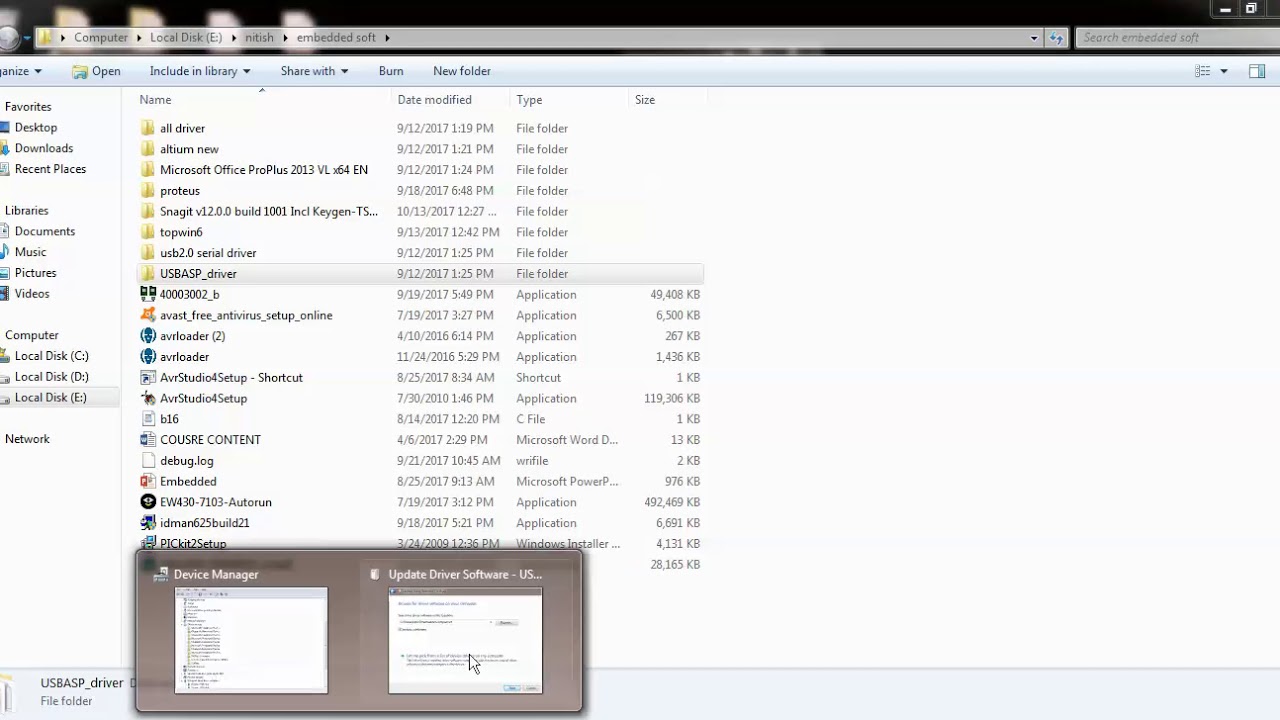Select the USBASP_driver folder icon in list
Image resolution: width=1280 pixels, height=720 pixels.
point(148,273)
